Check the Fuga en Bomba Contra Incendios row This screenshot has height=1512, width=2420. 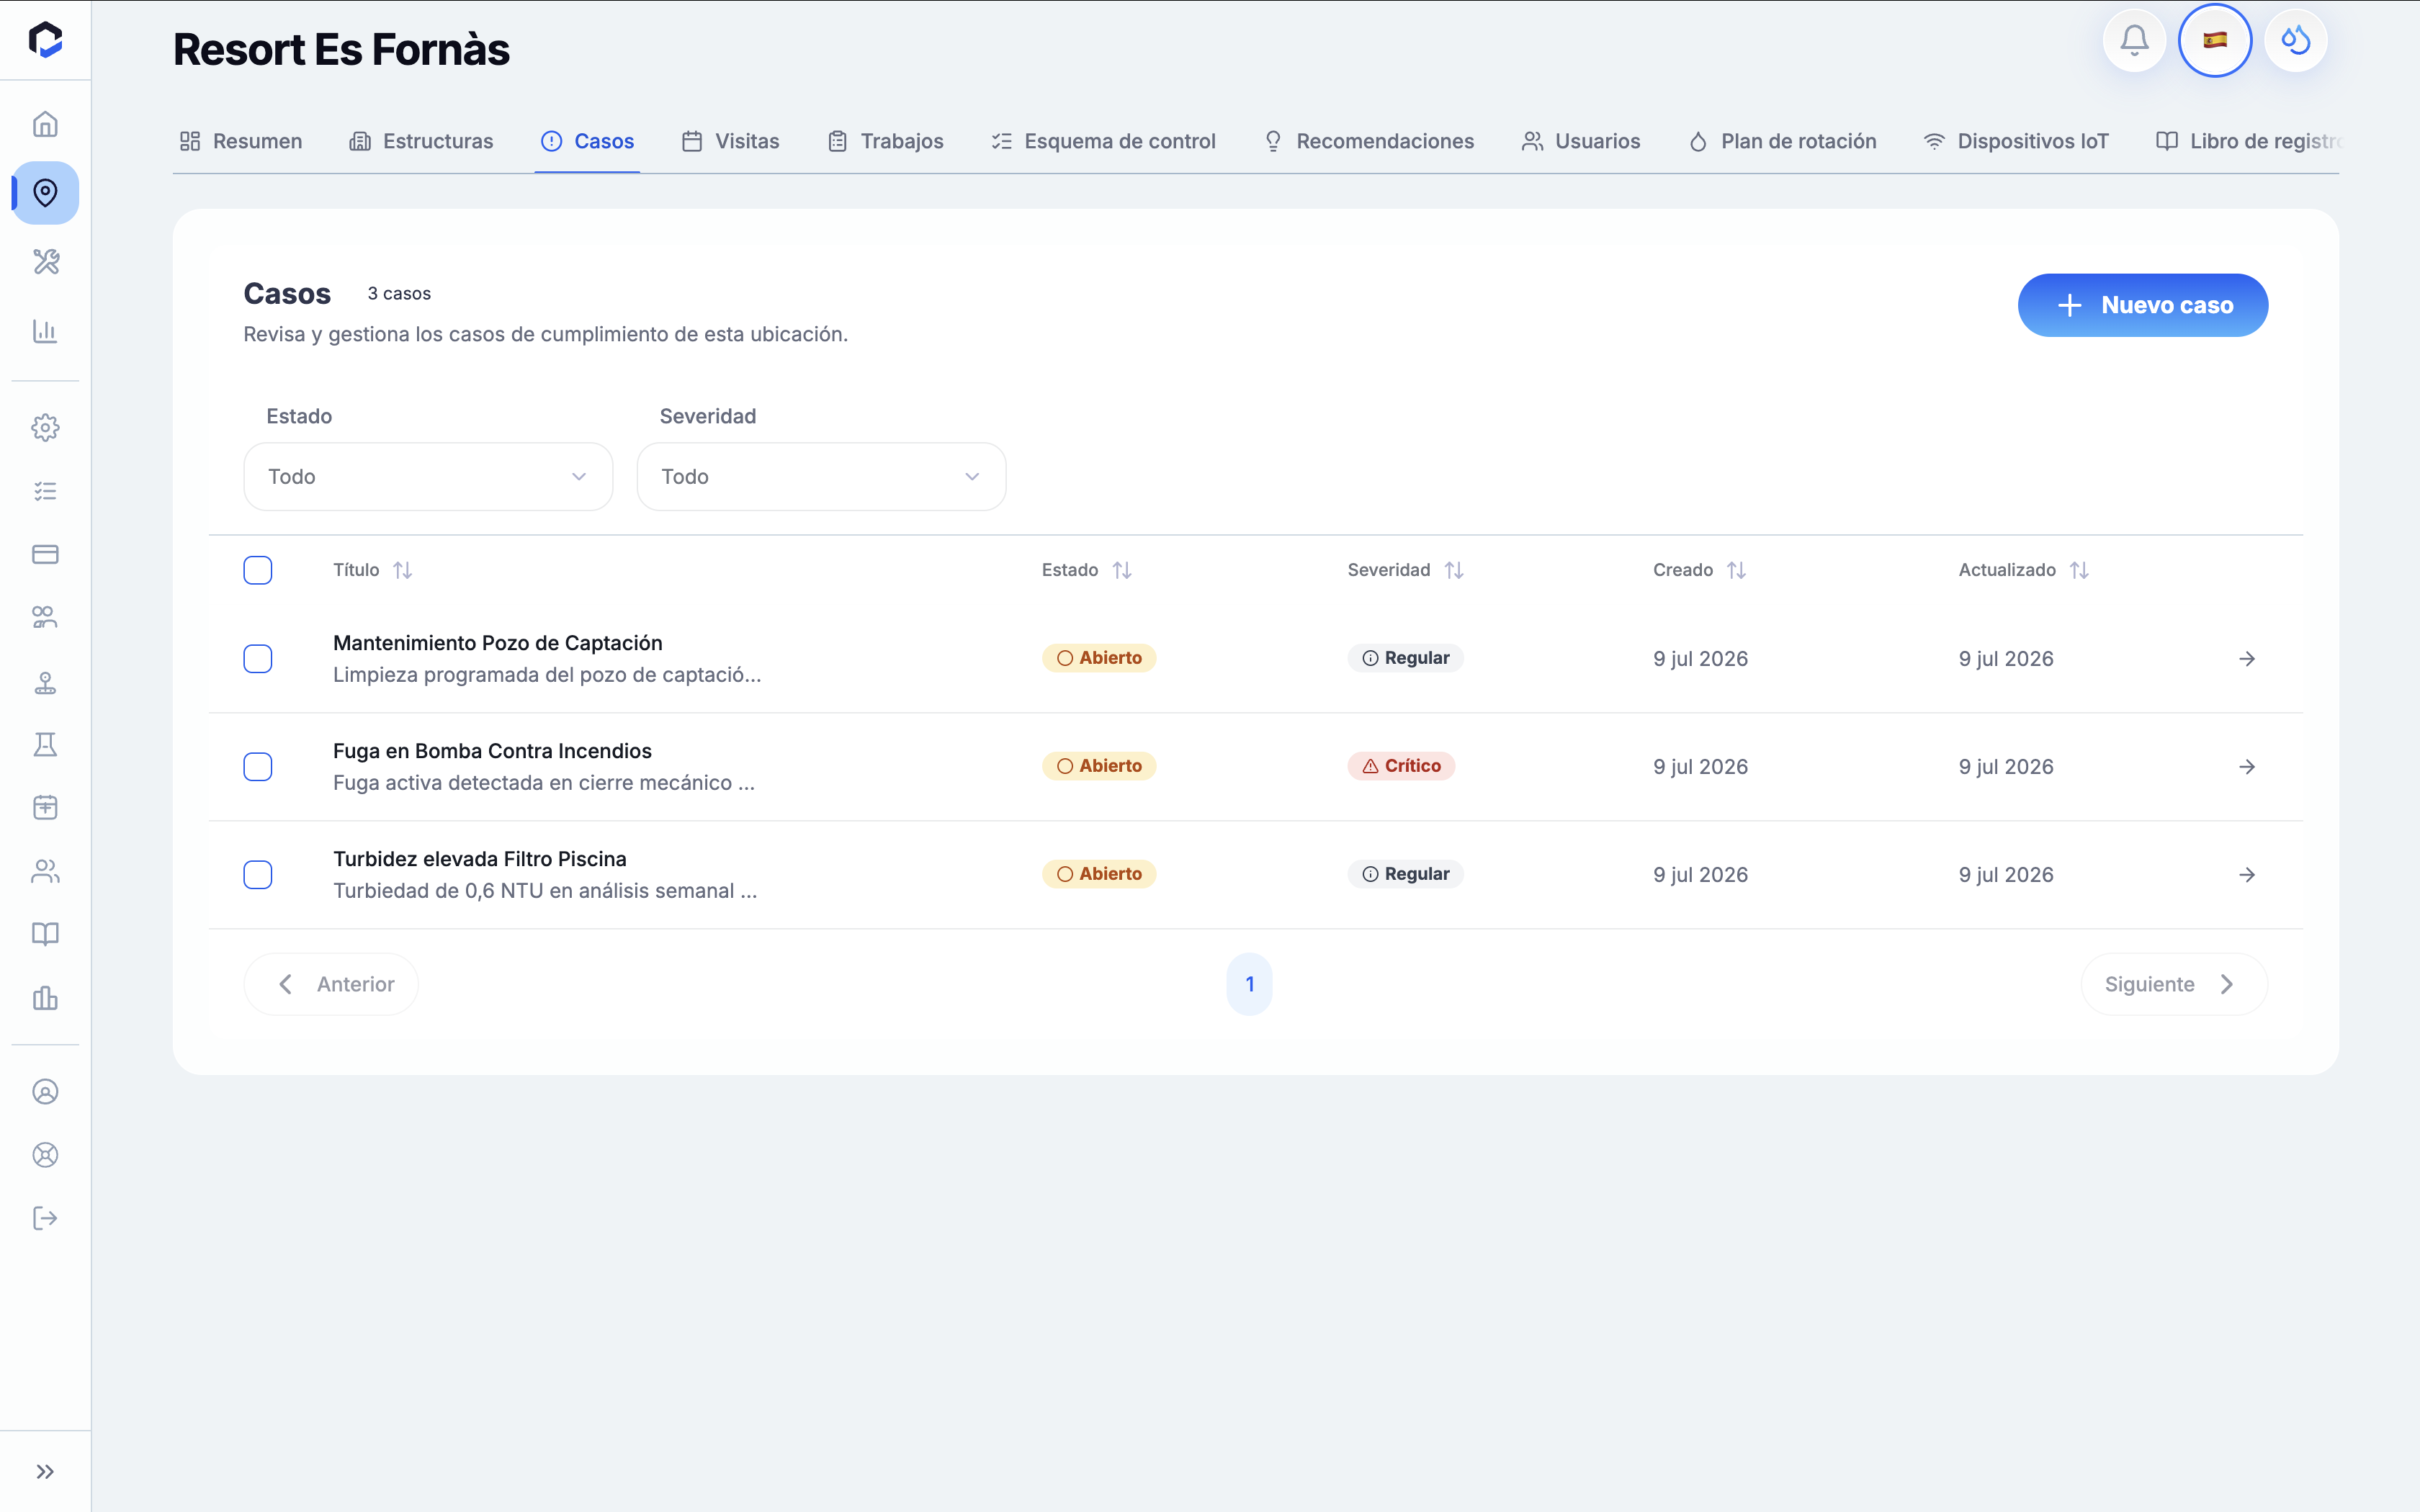[x=258, y=767]
